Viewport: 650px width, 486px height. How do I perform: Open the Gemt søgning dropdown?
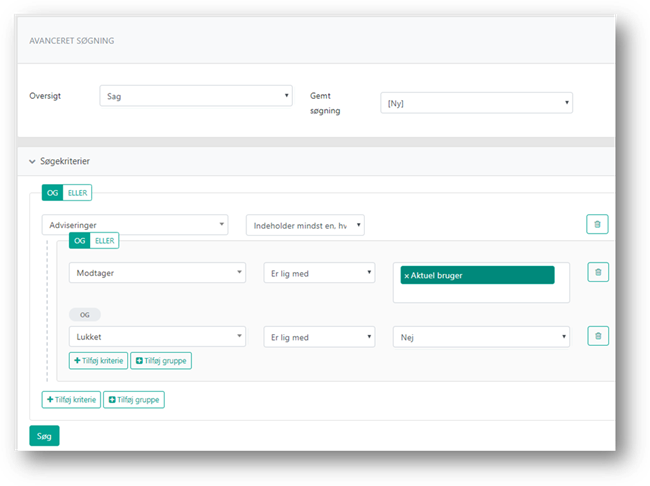coord(476,102)
